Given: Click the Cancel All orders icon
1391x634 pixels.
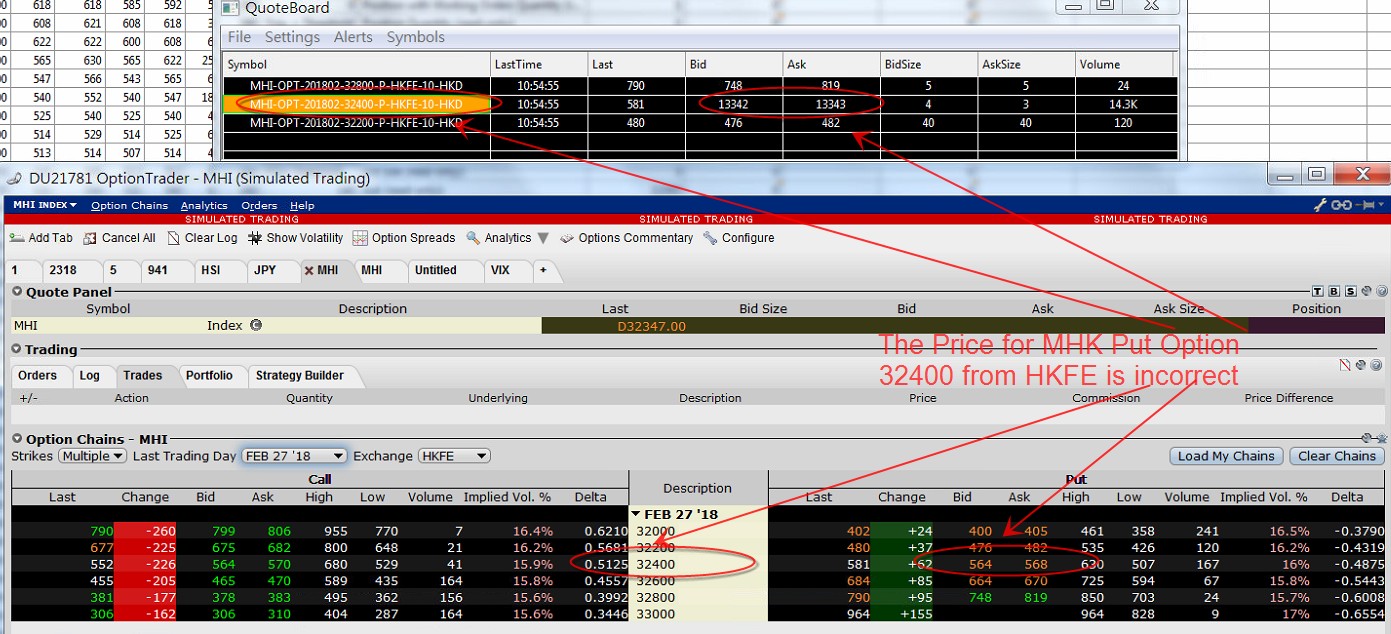Looking at the screenshot, I should tap(90, 238).
